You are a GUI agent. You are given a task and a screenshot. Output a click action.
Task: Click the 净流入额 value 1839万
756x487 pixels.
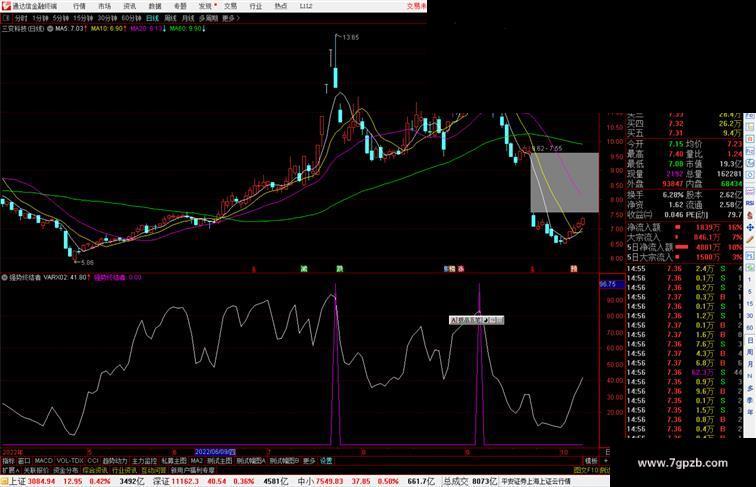coord(707,228)
